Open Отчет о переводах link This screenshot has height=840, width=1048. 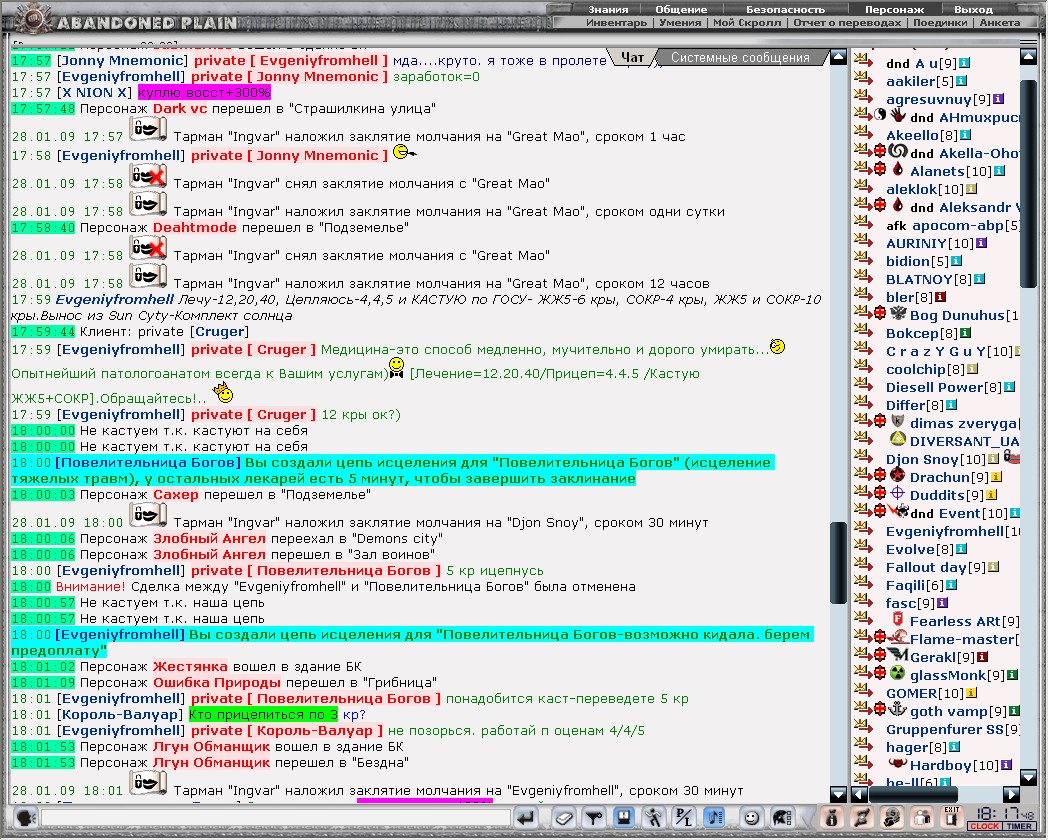(847, 23)
